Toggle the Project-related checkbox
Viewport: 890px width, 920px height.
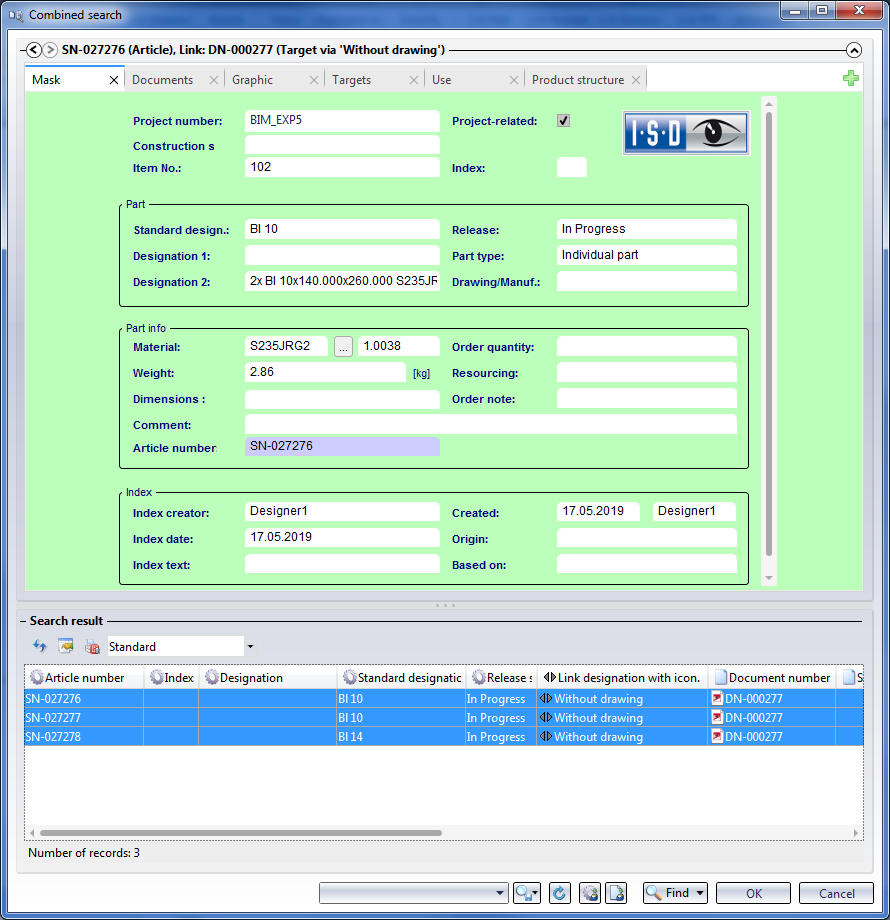coord(564,121)
